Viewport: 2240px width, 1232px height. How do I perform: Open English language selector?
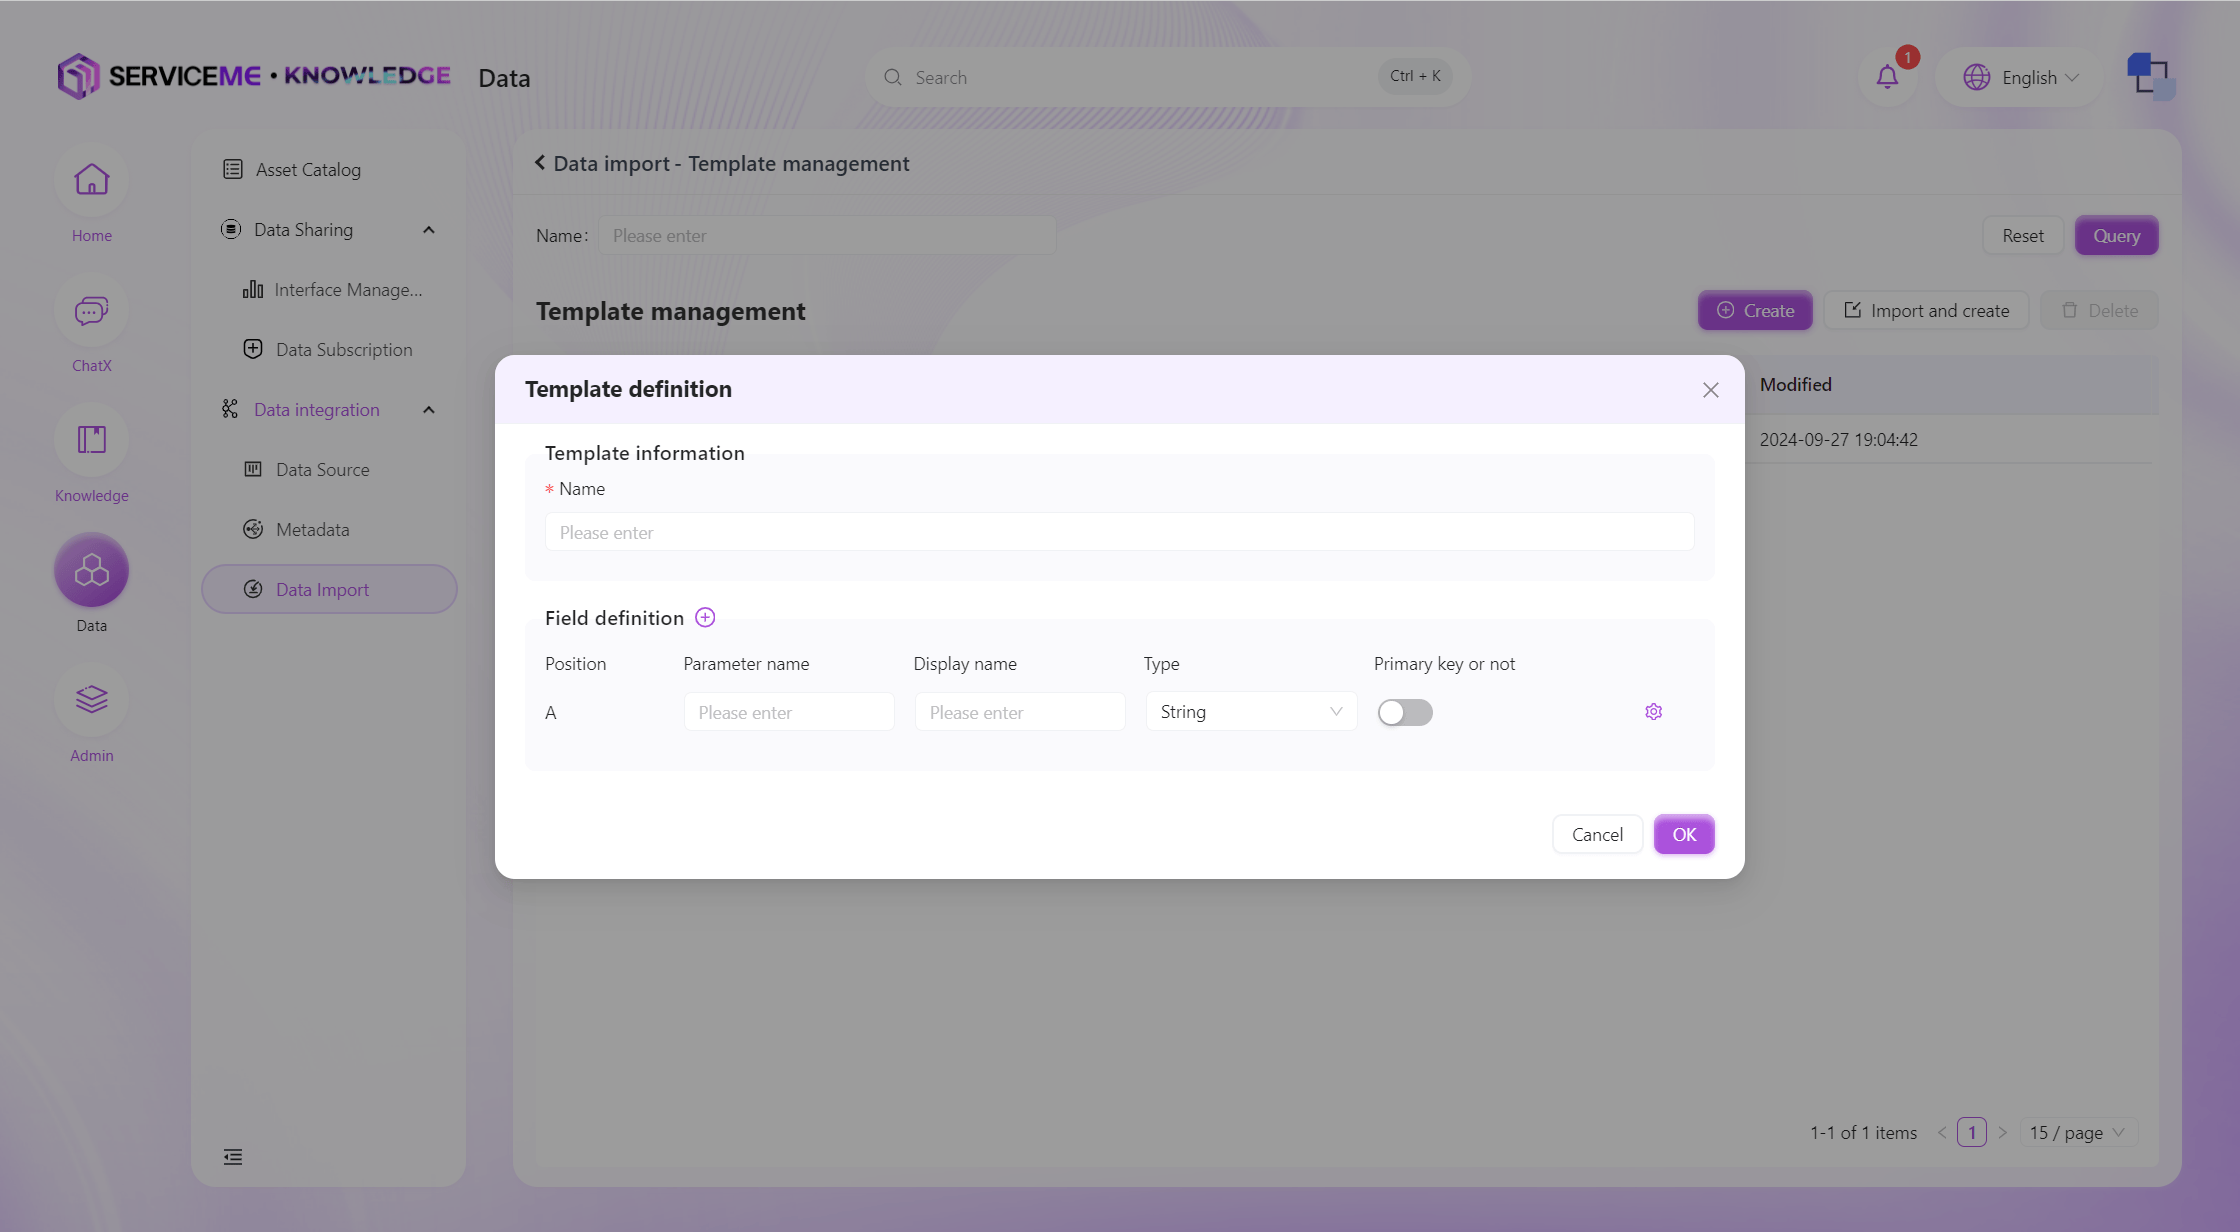click(x=2020, y=77)
